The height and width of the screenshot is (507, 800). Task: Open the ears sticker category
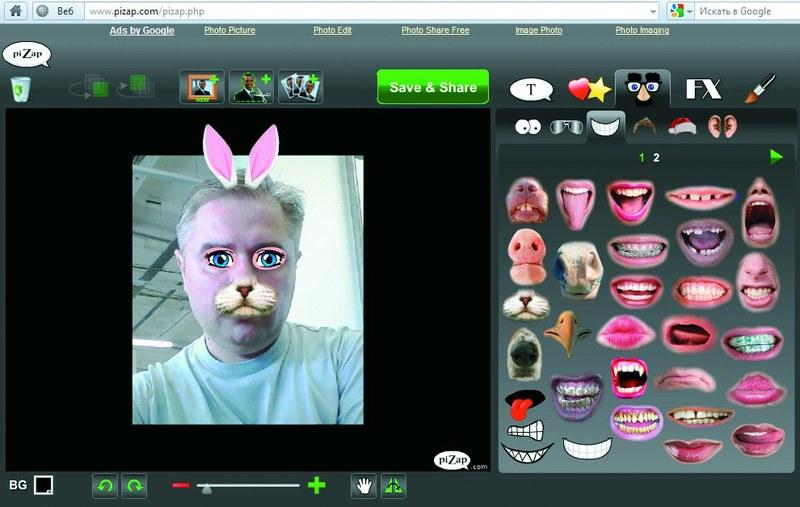point(719,127)
